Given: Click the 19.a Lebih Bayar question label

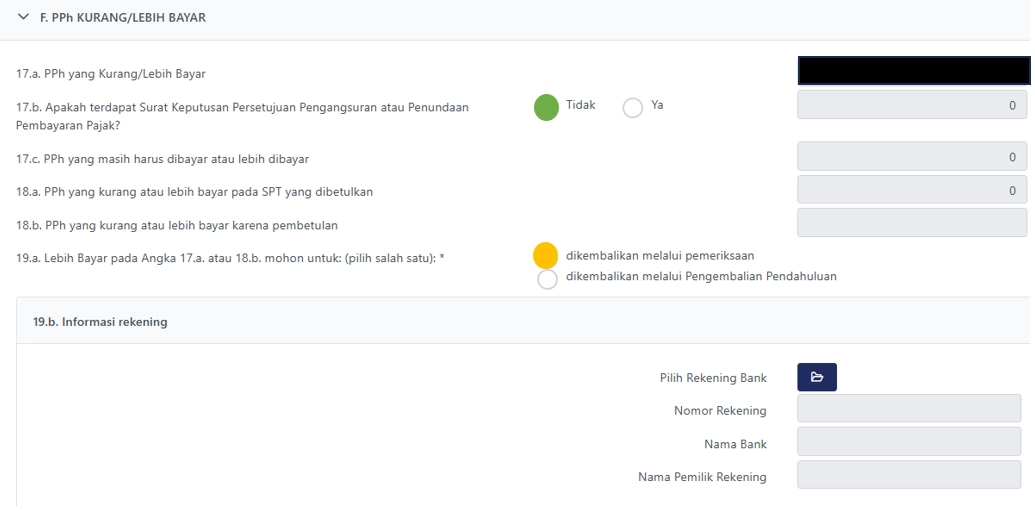Looking at the screenshot, I should [230, 259].
